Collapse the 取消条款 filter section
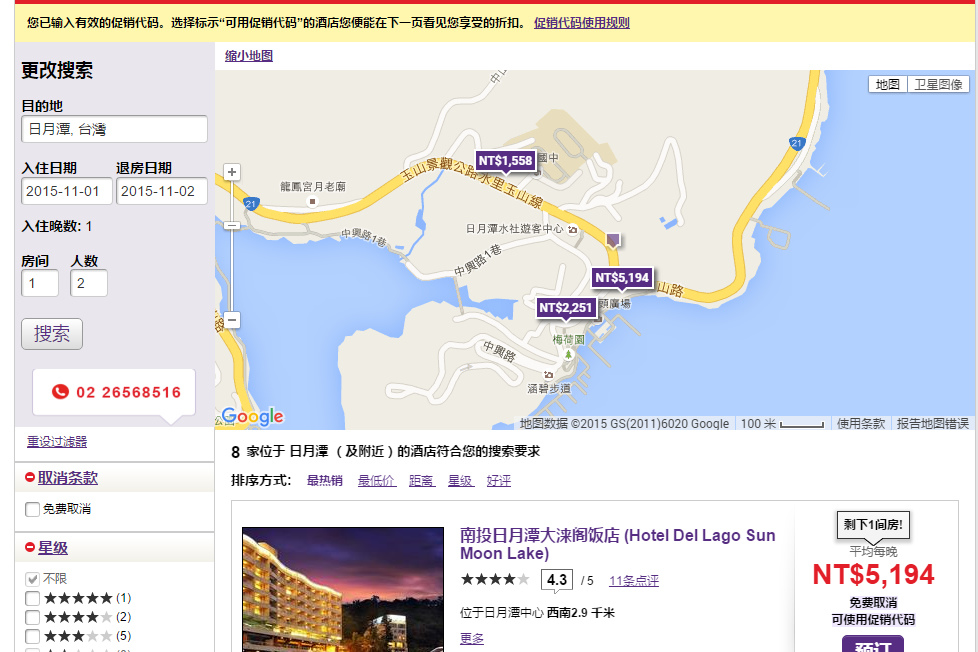 point(28,477)
